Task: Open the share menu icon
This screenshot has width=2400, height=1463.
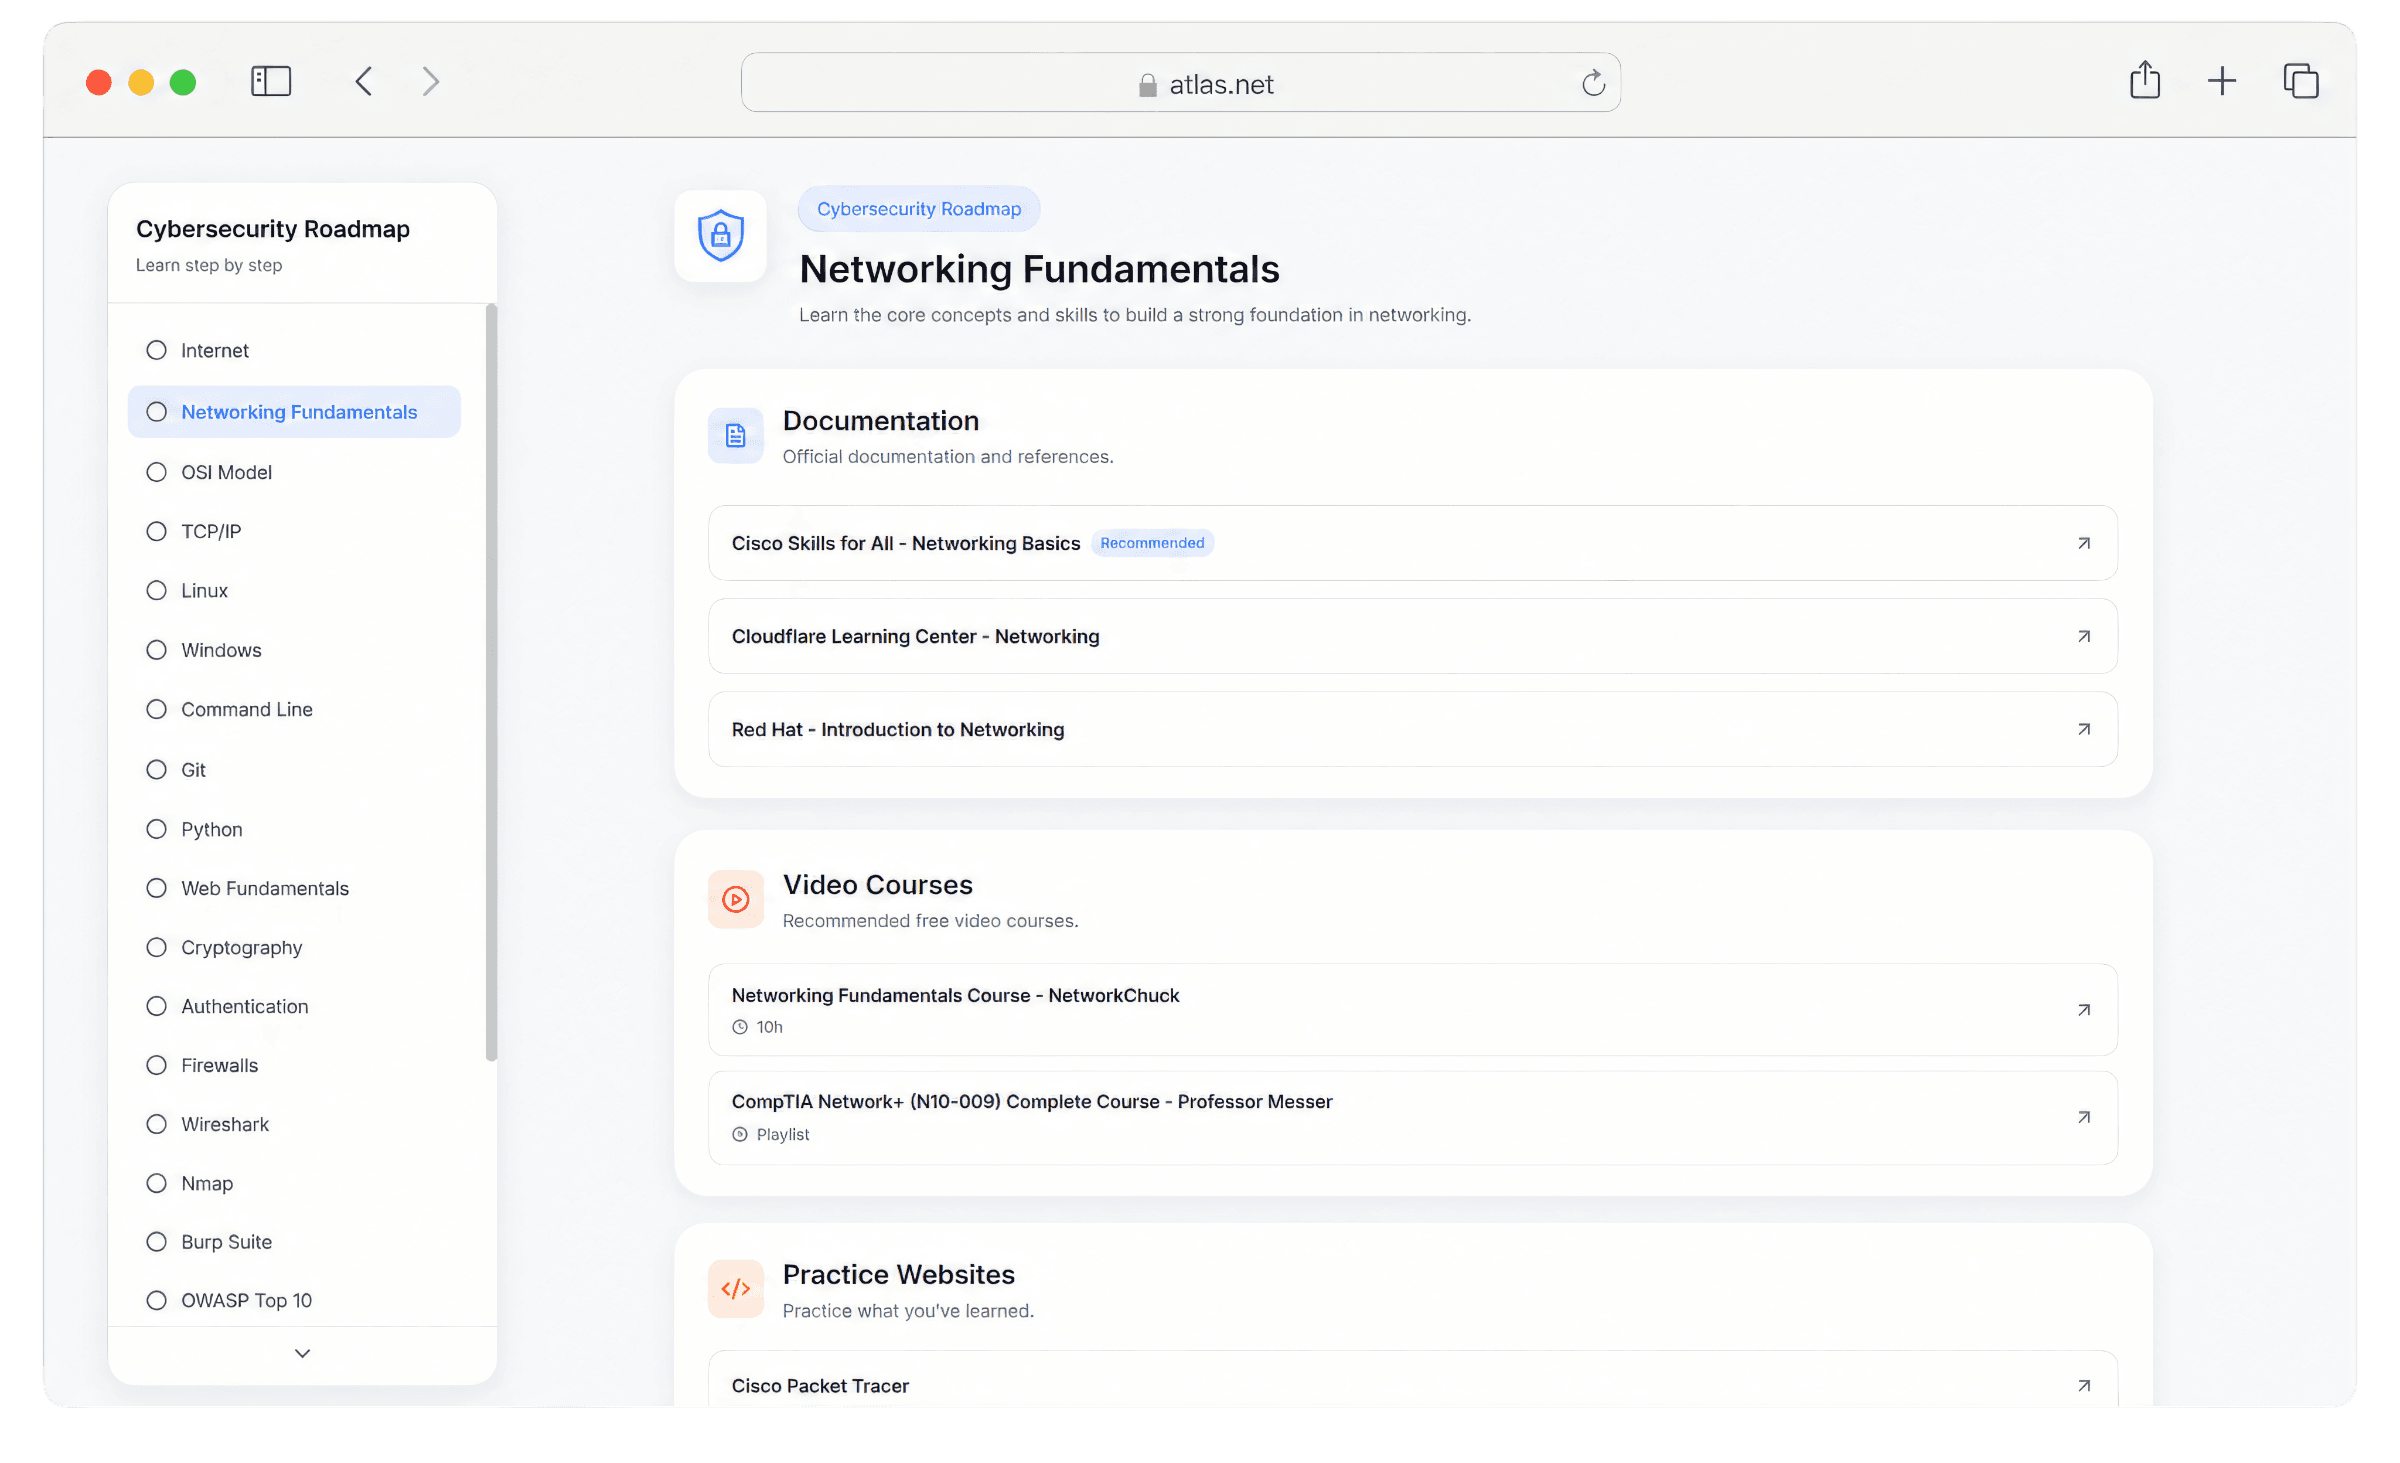Action: [2145, 80]
